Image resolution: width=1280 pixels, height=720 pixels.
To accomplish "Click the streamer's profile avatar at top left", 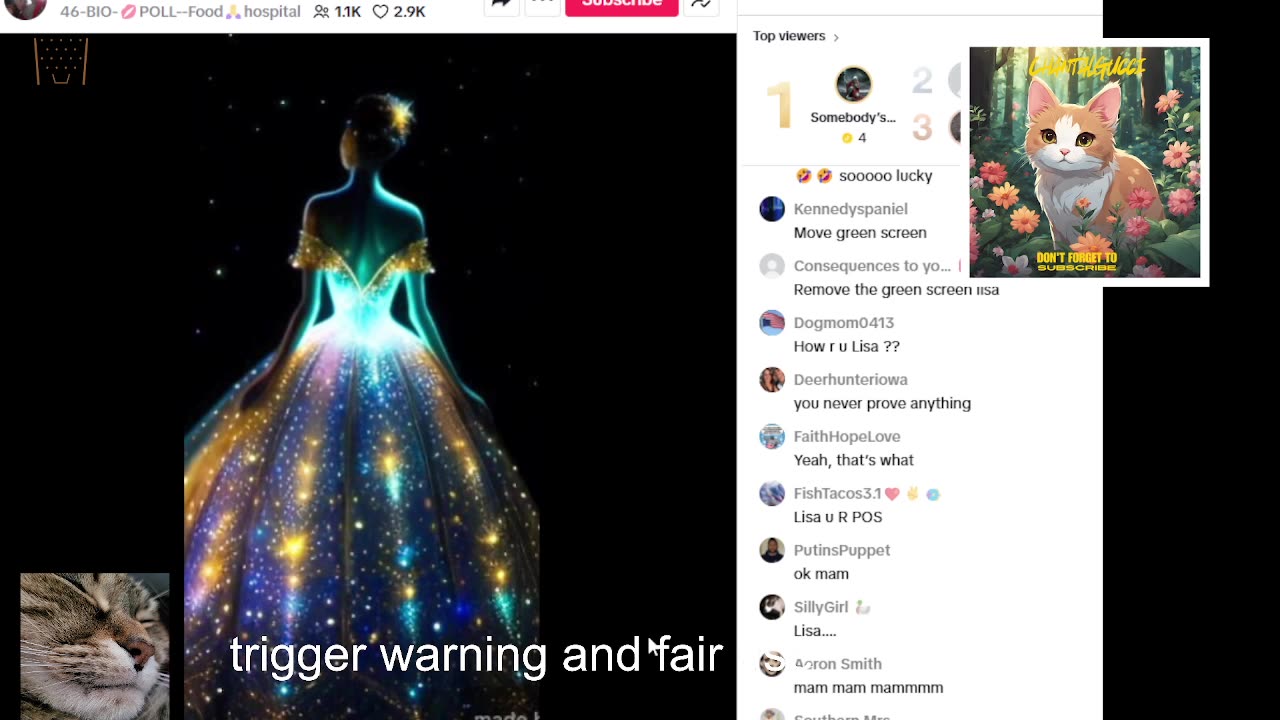I will 25,7.
